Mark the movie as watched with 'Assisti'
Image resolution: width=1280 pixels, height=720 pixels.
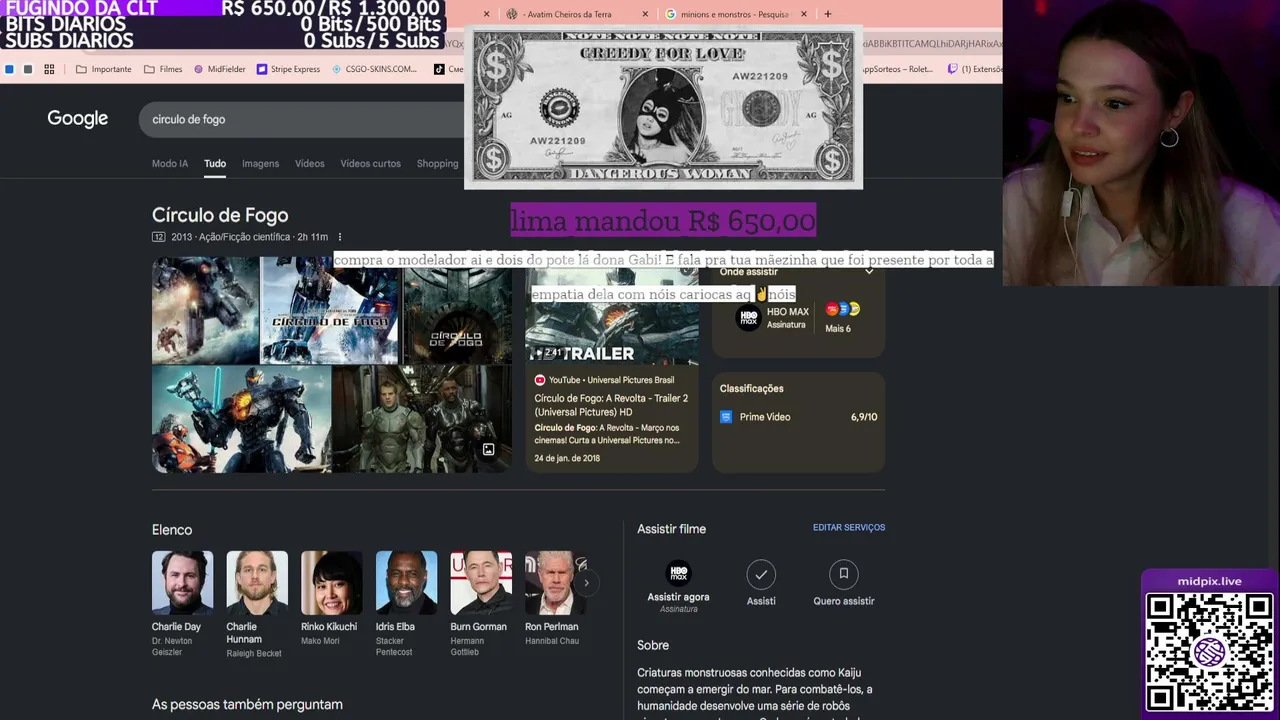(761, 574)
